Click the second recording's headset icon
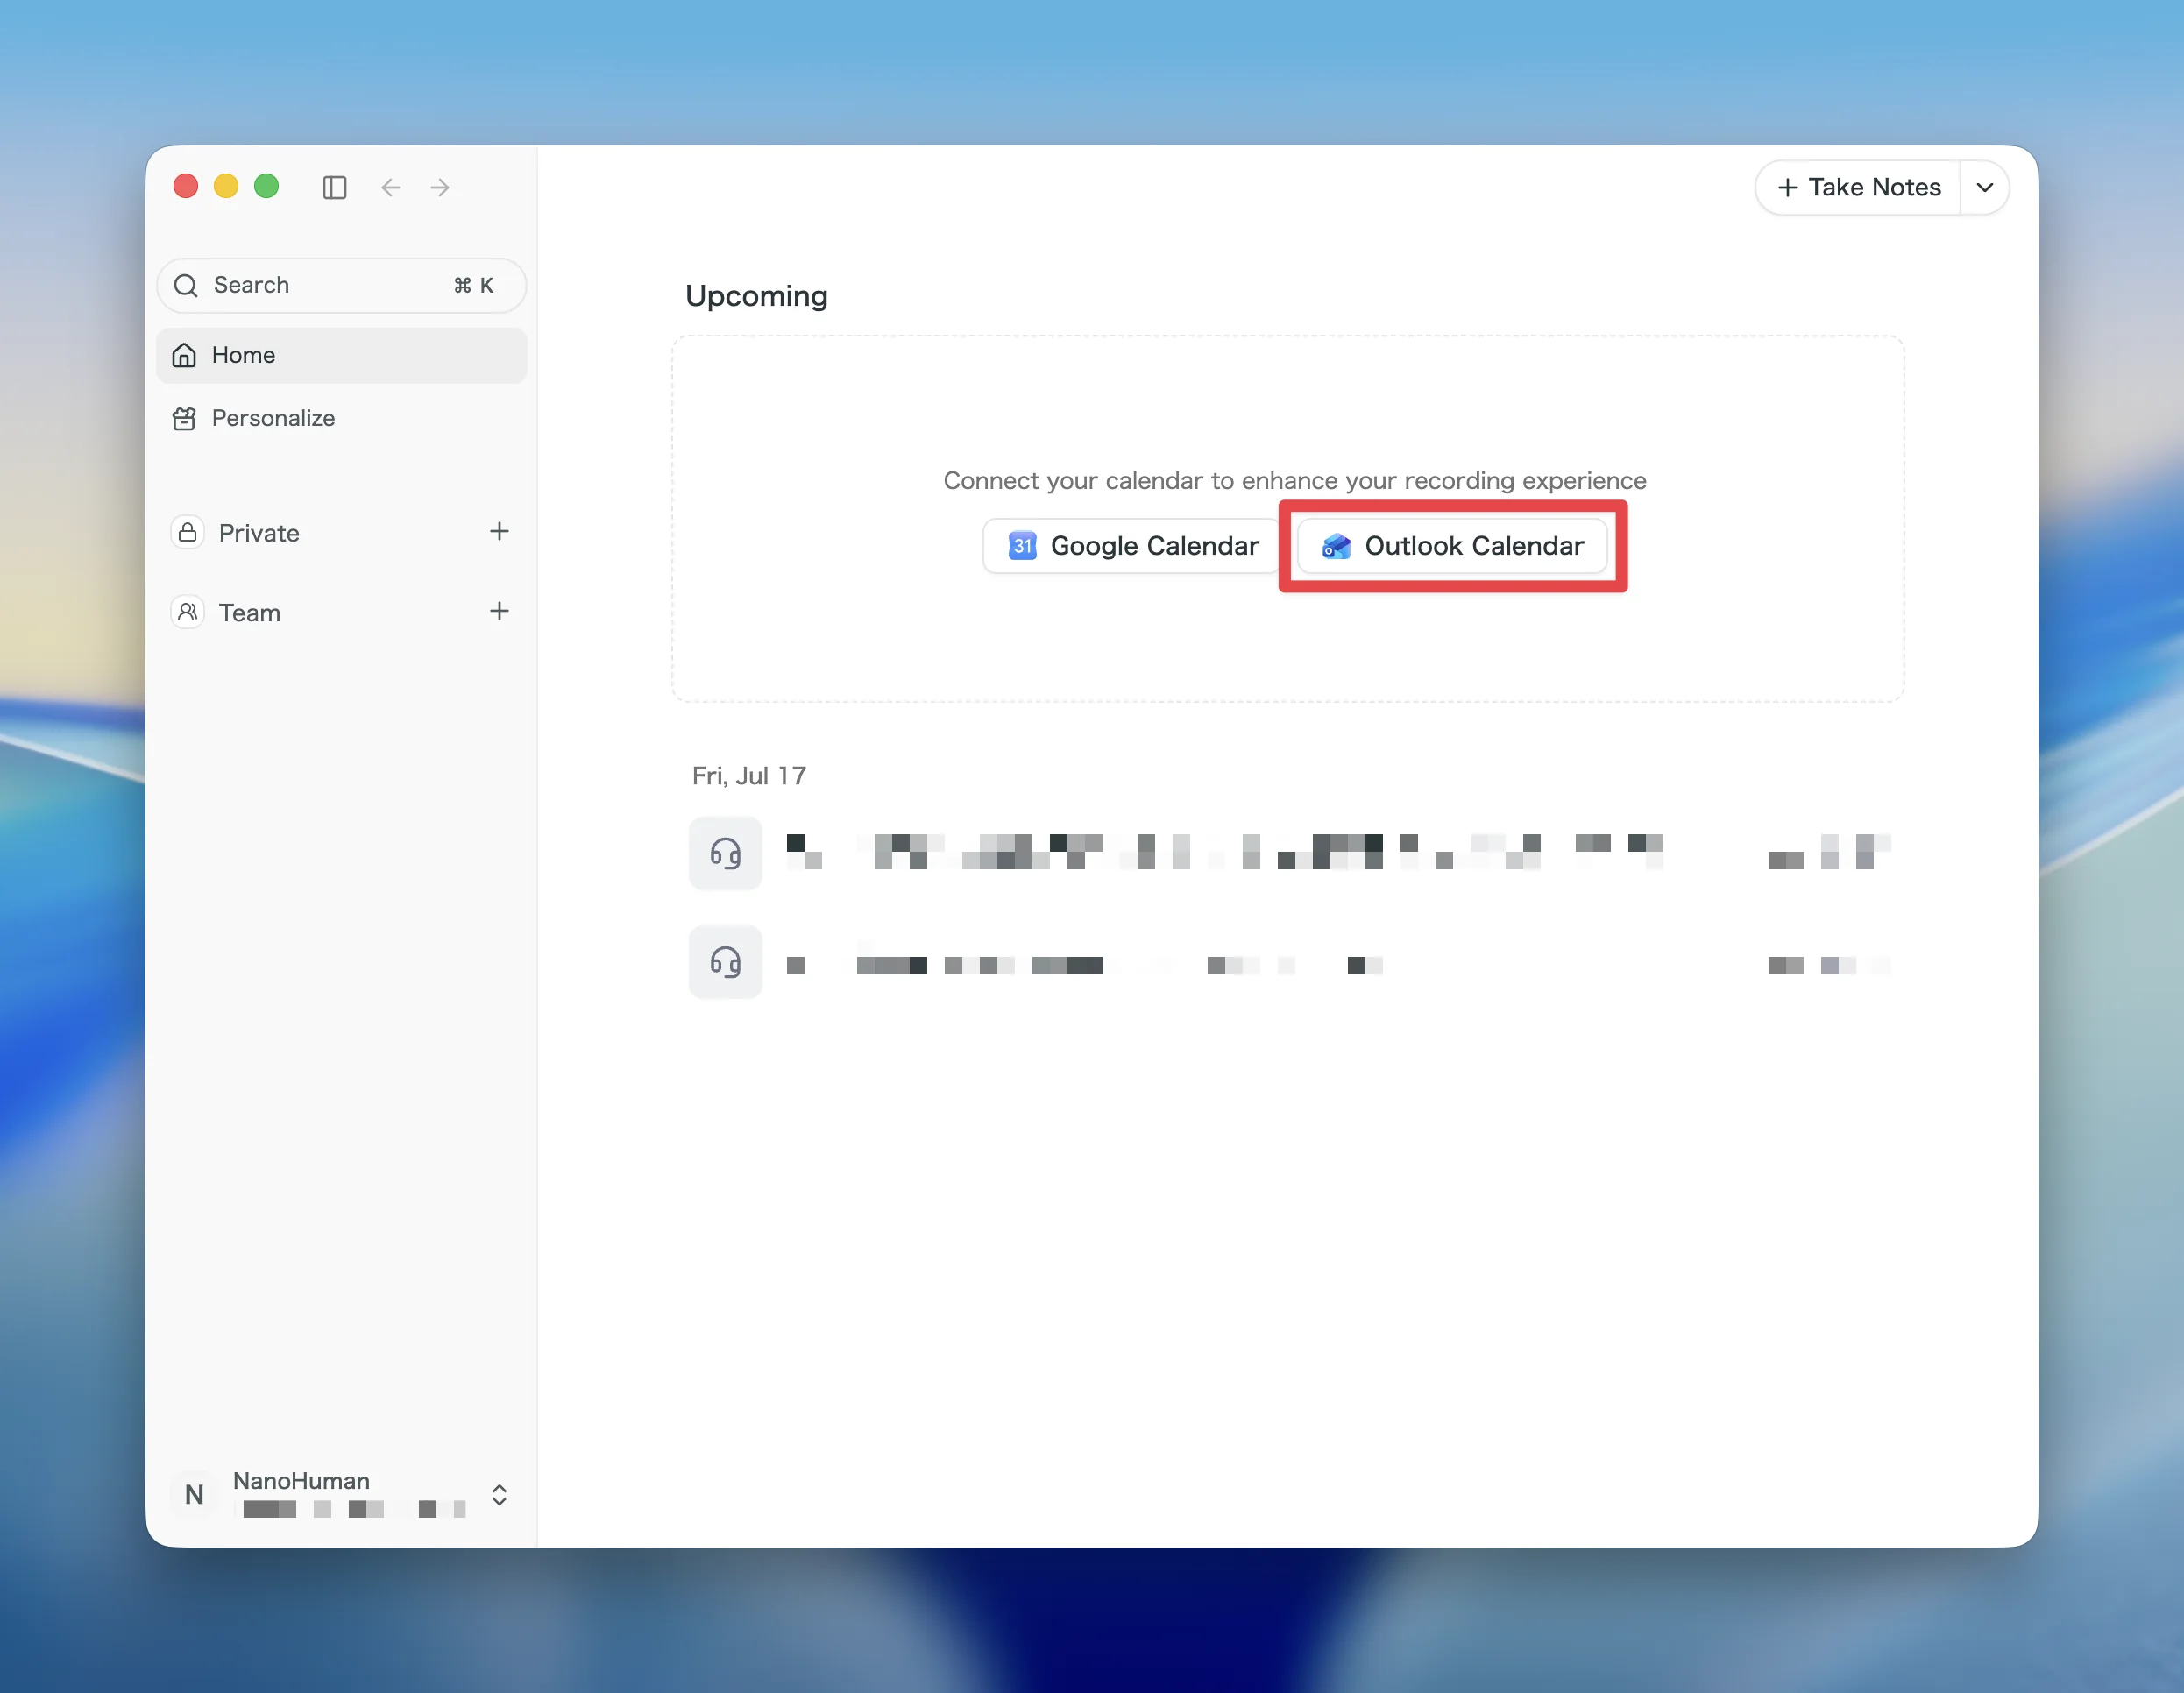Image resolution: width=2184 pixels, height=1693 pixels. click(x=726, y=963)
